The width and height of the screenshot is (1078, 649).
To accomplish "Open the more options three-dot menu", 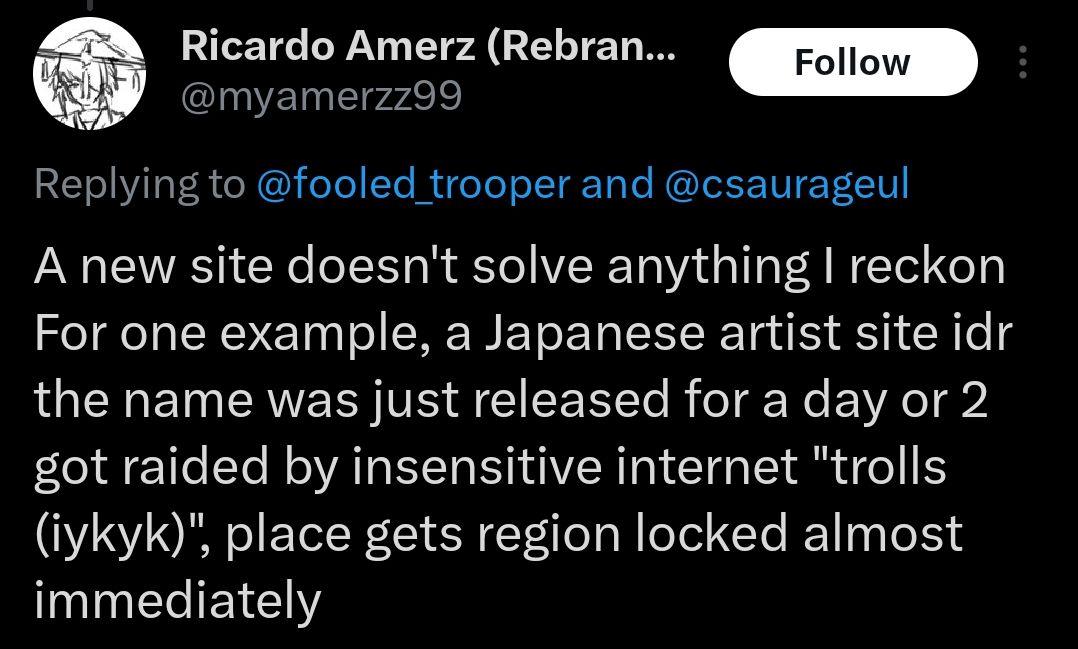I will pyautogui.click(x=1021, y=62).
